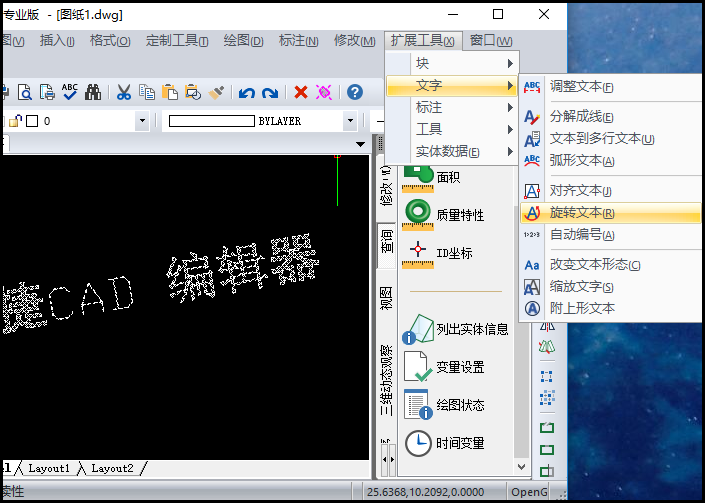Image resolution: width=705 pixels, height=503 pixels.
Task: Open help with the question mark icon
Action: click(354, 92)
